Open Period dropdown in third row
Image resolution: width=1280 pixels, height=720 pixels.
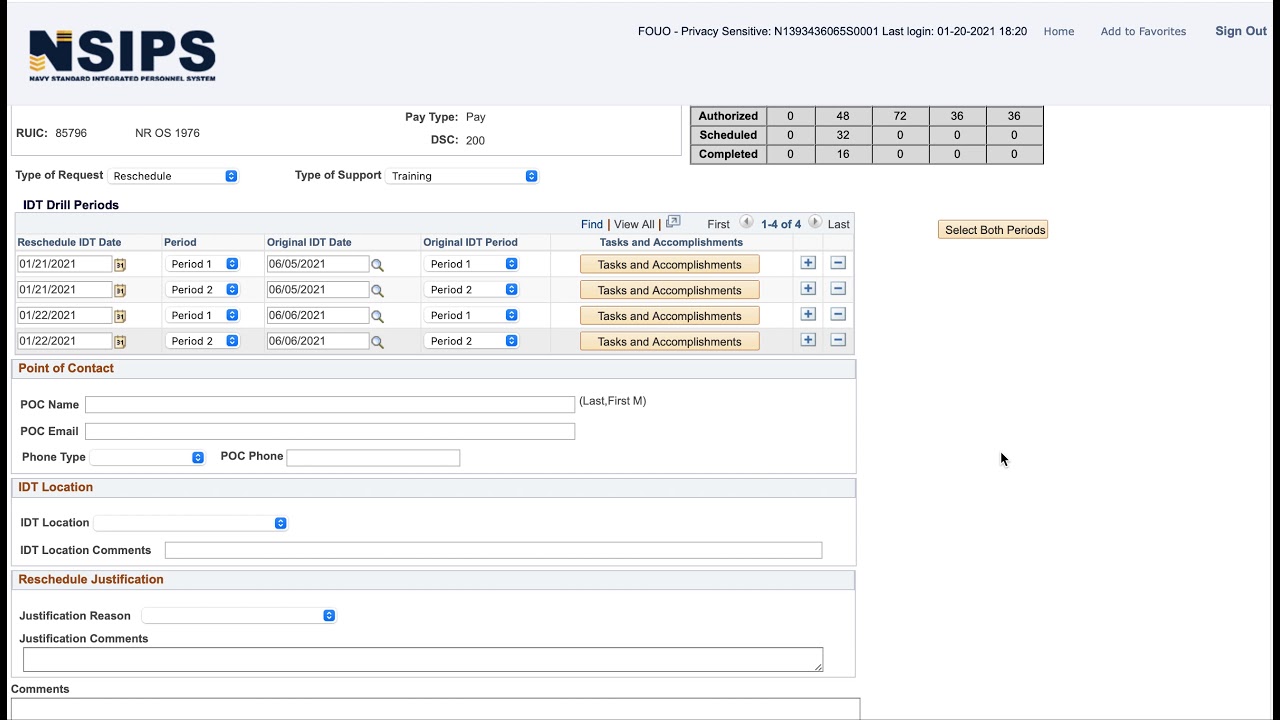tap(202, 315)
